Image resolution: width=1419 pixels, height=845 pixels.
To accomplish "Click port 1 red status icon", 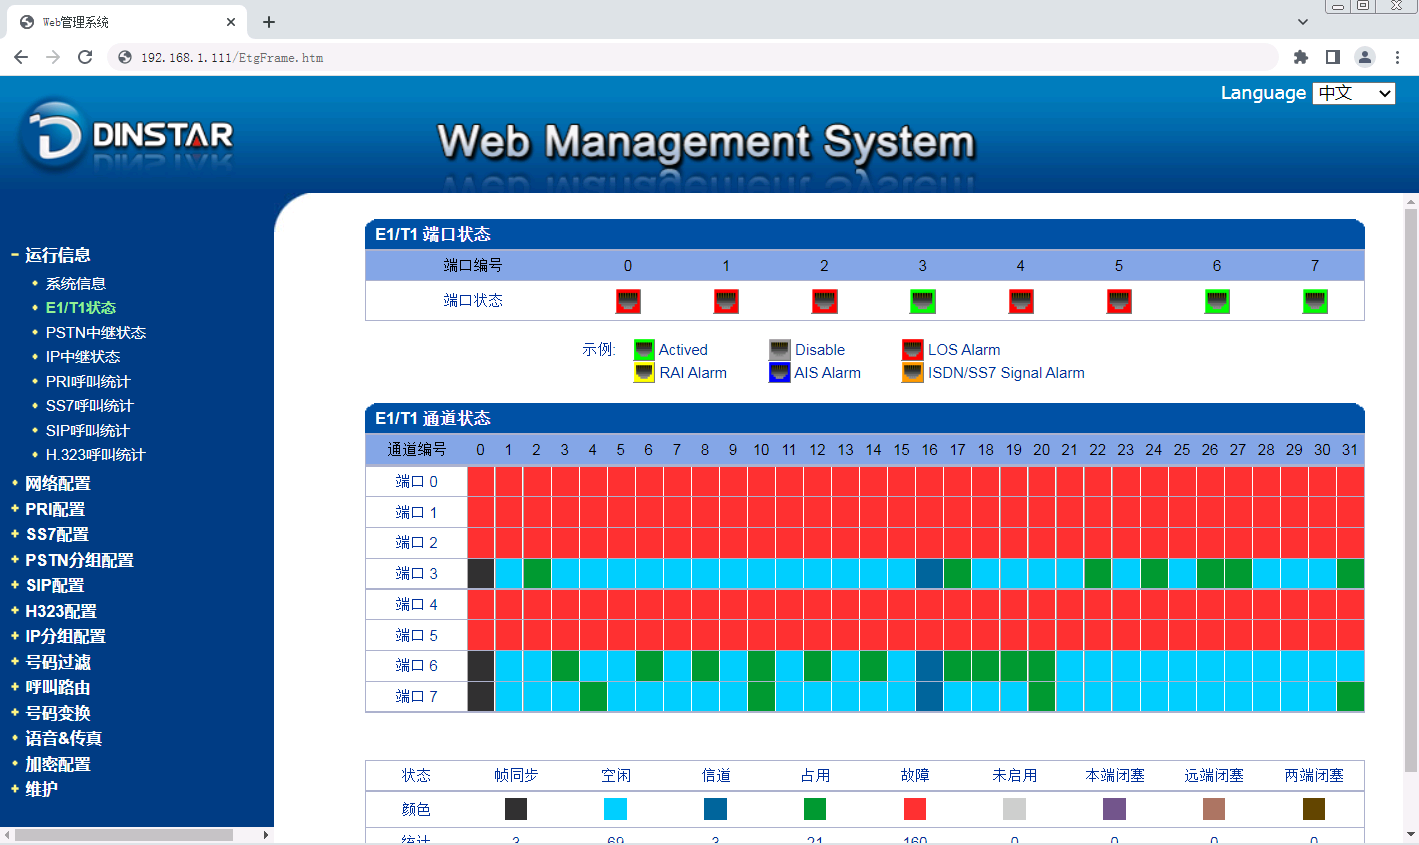I will click(x=726, y=301).
